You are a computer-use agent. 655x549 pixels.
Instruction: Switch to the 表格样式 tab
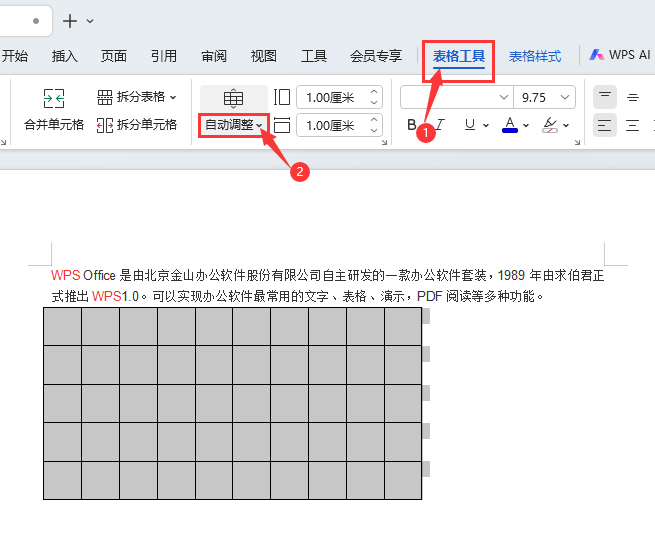coord(535,56)
